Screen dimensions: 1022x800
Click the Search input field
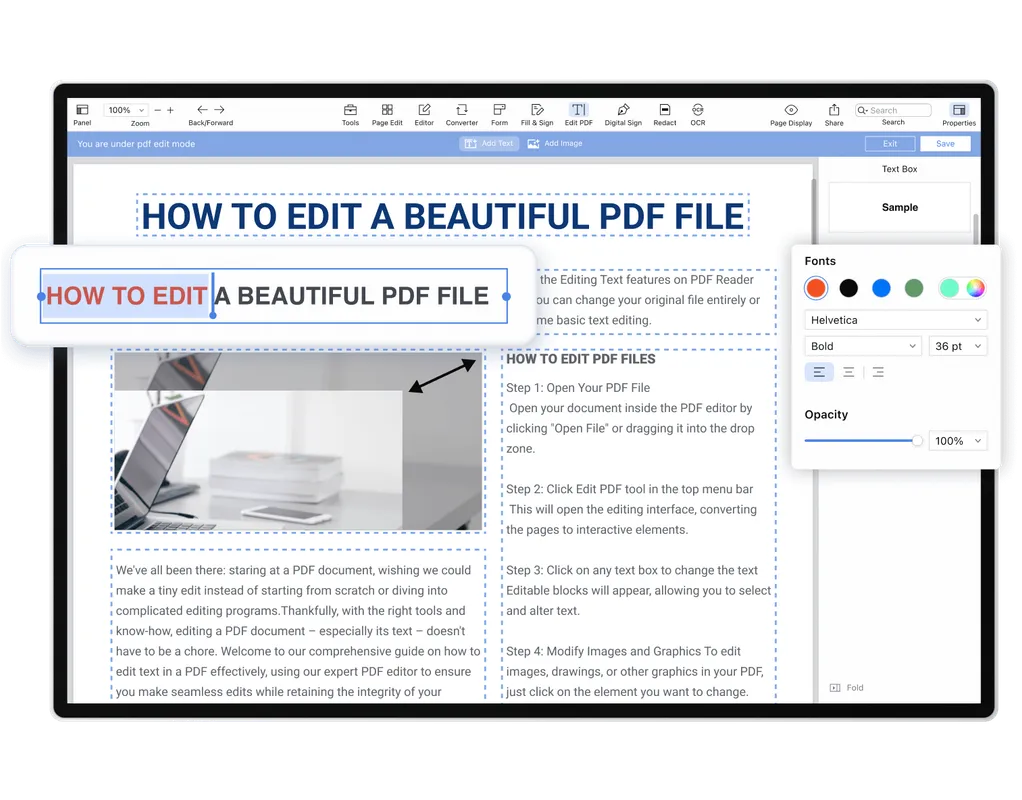click(892, 110)
